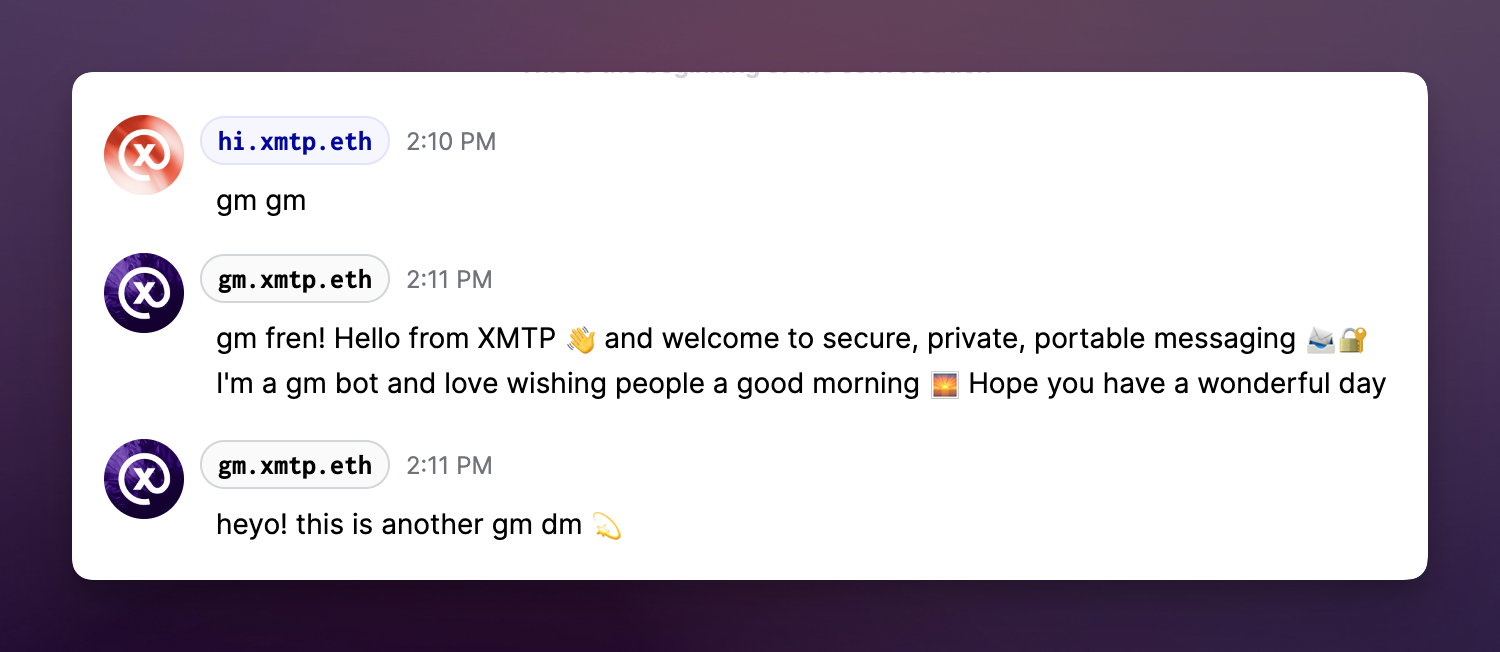
Task: Click the faded conversation-beginning notice at top
Action: tap(757, 71)
